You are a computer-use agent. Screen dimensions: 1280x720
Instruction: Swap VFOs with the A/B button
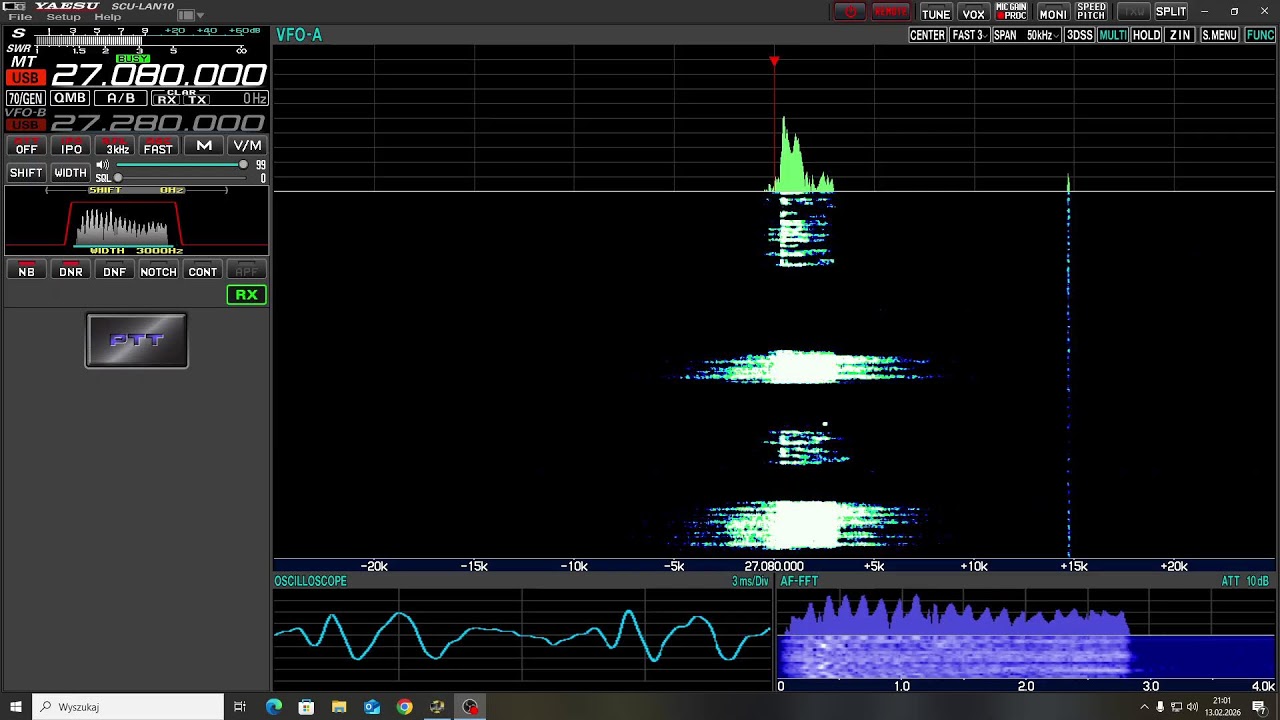[x=121, y=98]
